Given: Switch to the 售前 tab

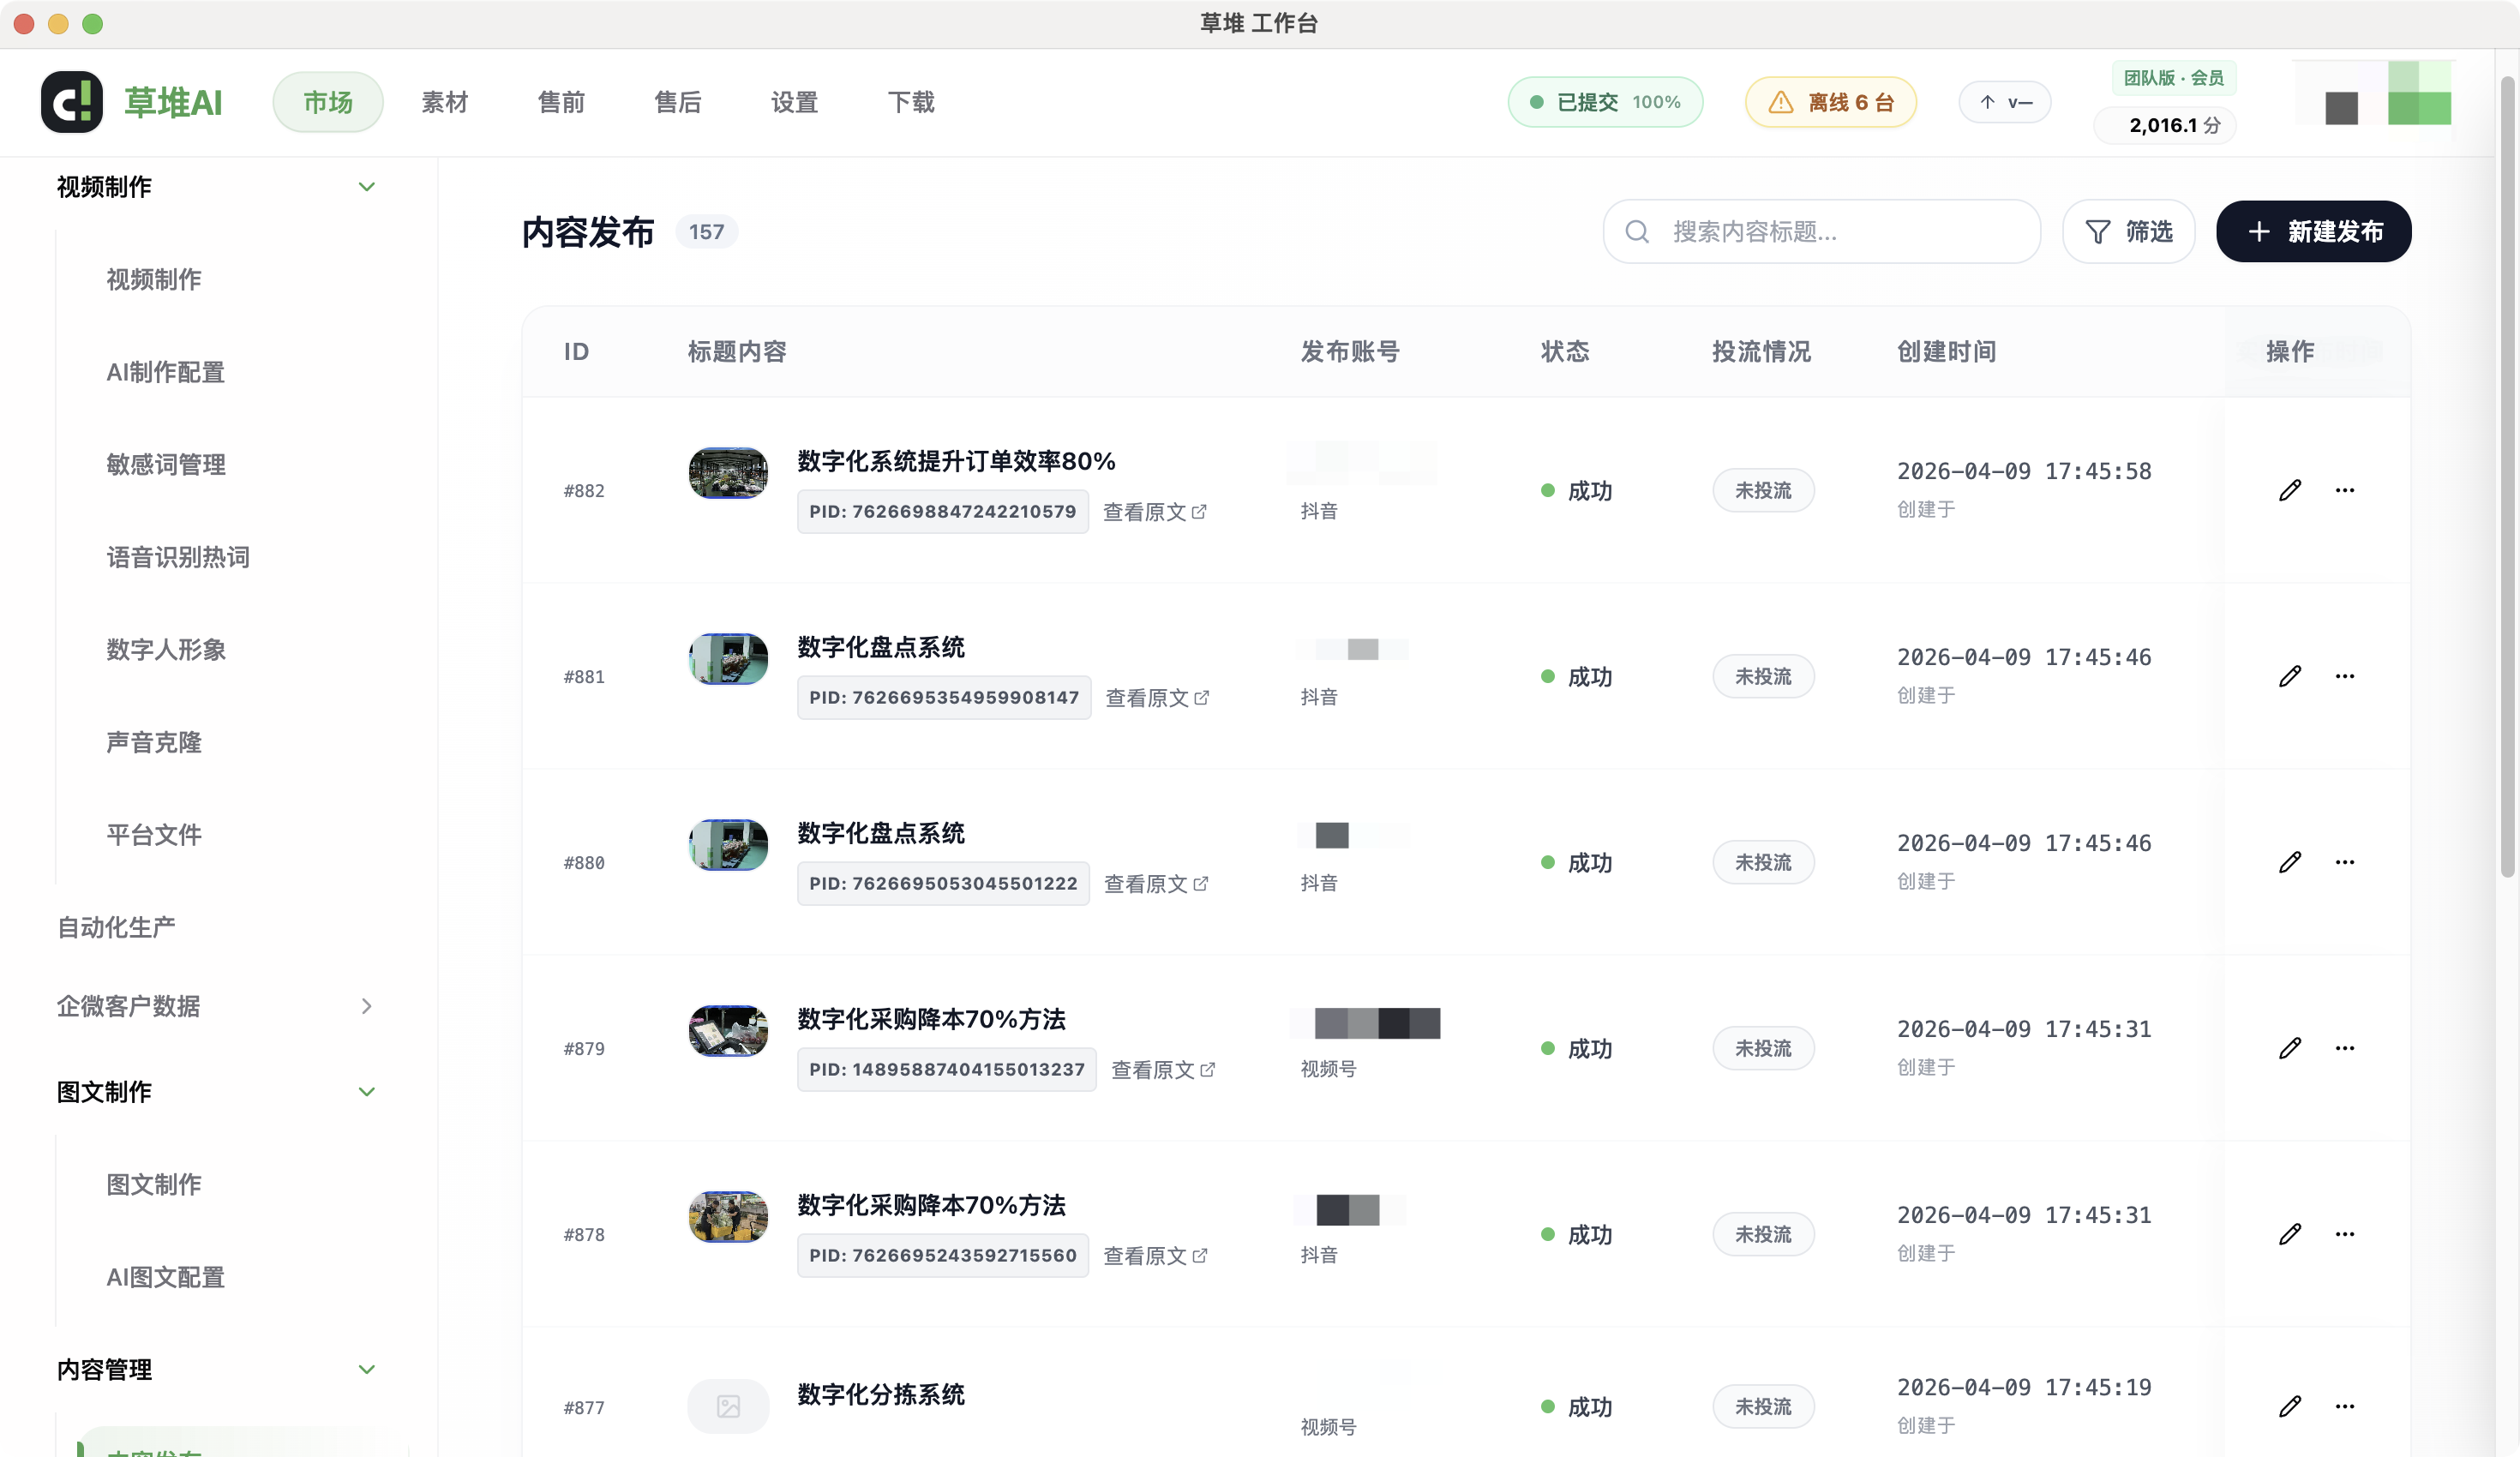Looking at the screenshot, I should 561,102.
